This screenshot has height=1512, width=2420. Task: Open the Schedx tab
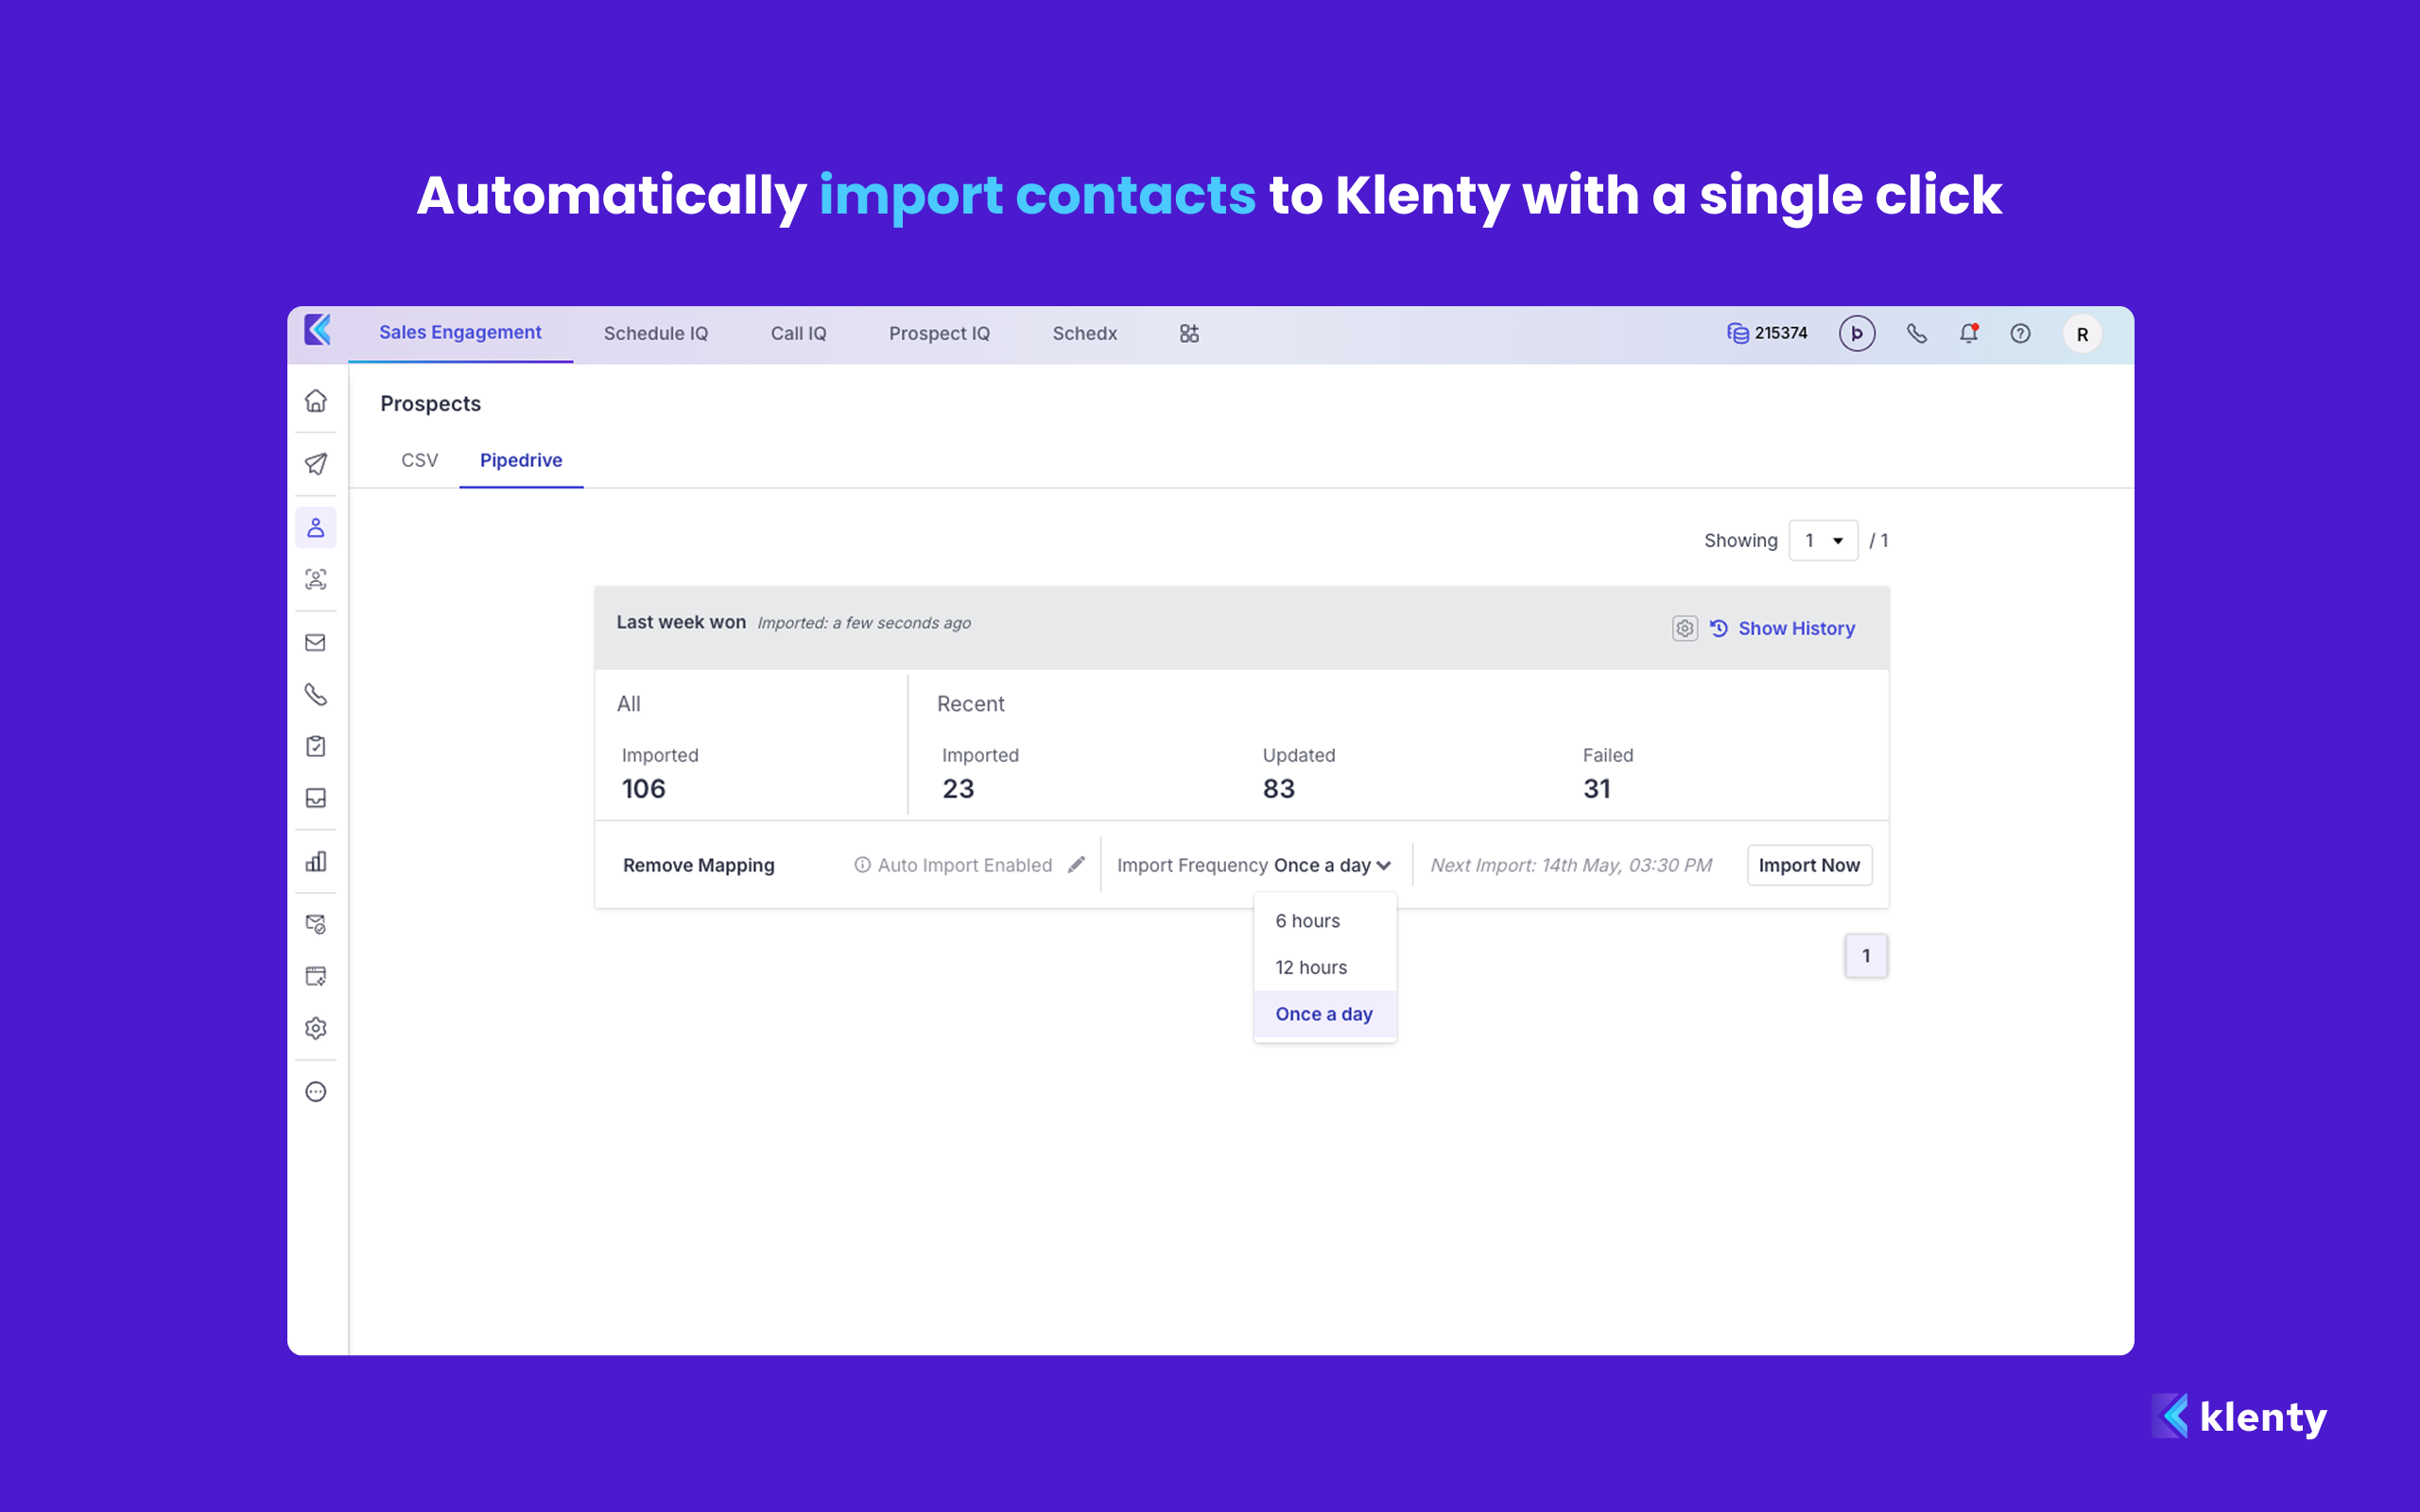[x=1084, y=334]
